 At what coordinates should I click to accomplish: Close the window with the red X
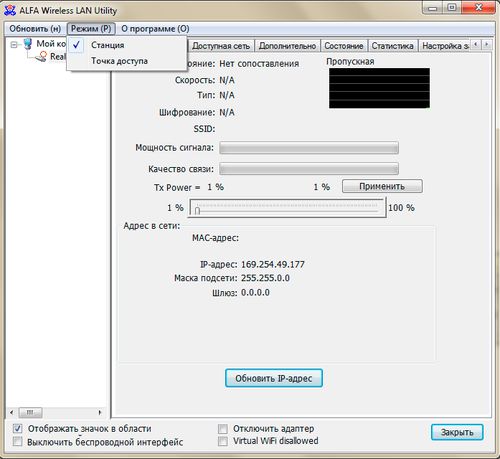point(479,8)
